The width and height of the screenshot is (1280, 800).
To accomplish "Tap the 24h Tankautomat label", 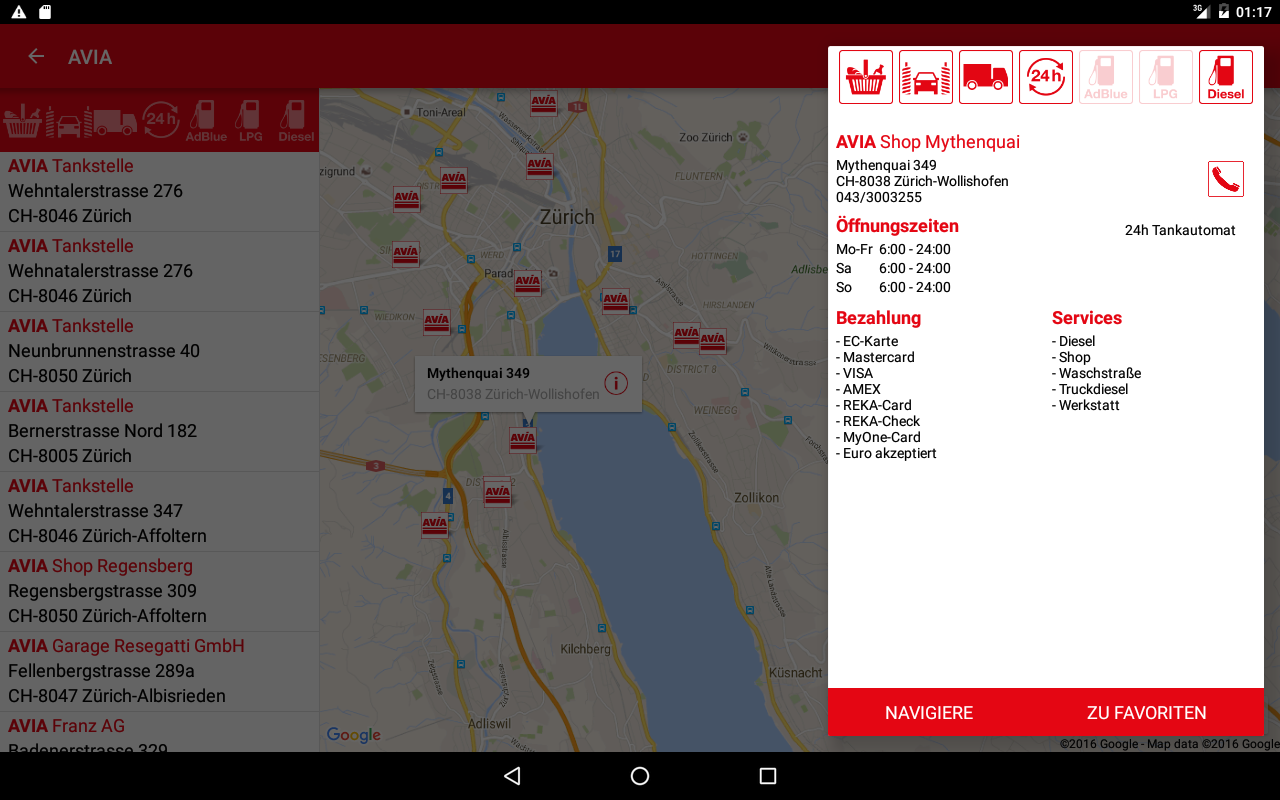I will point(1180,230).
